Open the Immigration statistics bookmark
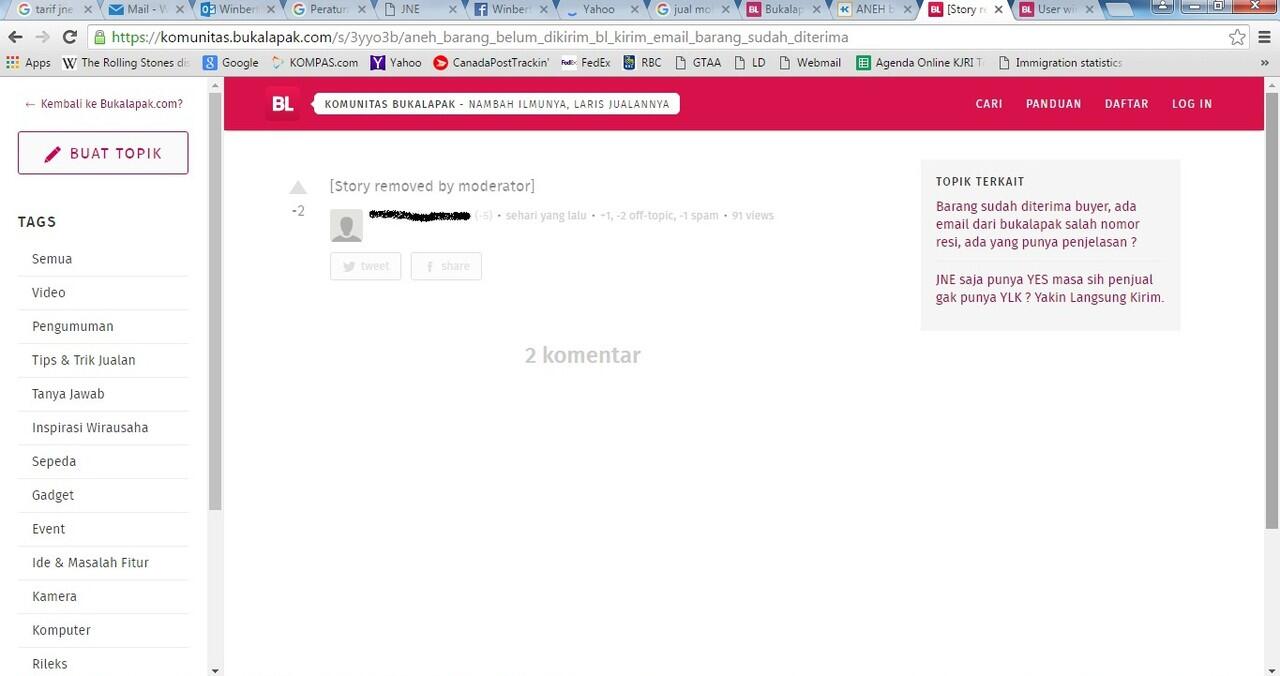This screenshot has width=1280, height=676. tap(1060, 62)
